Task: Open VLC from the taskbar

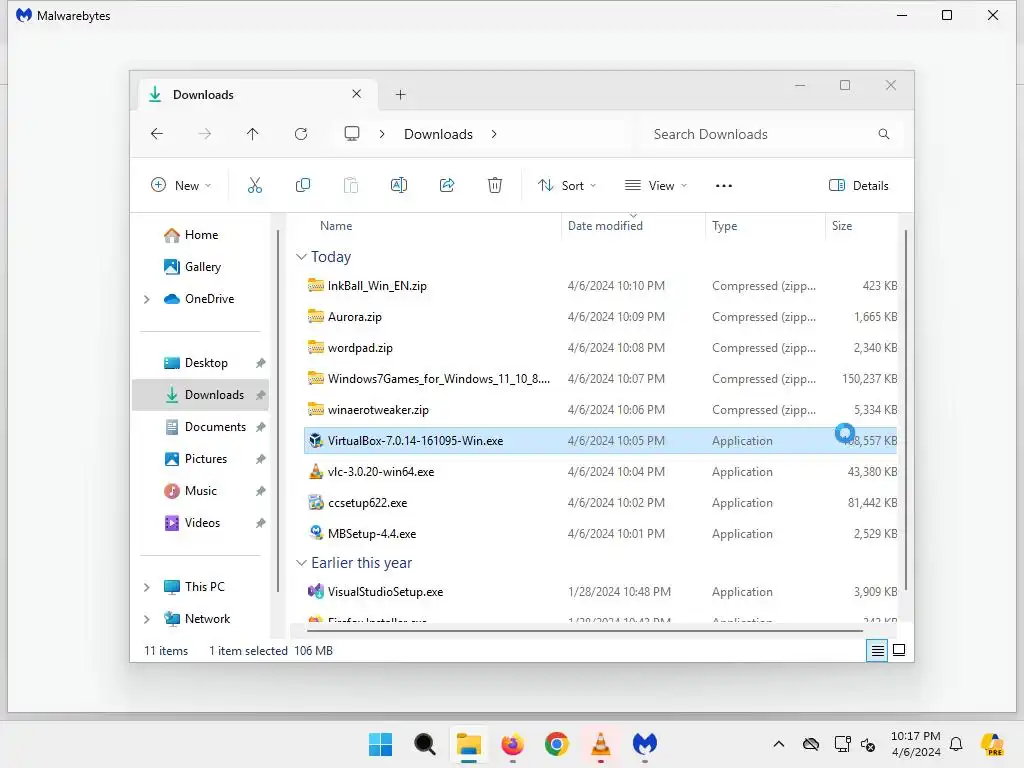Action: tap(601, 744)
